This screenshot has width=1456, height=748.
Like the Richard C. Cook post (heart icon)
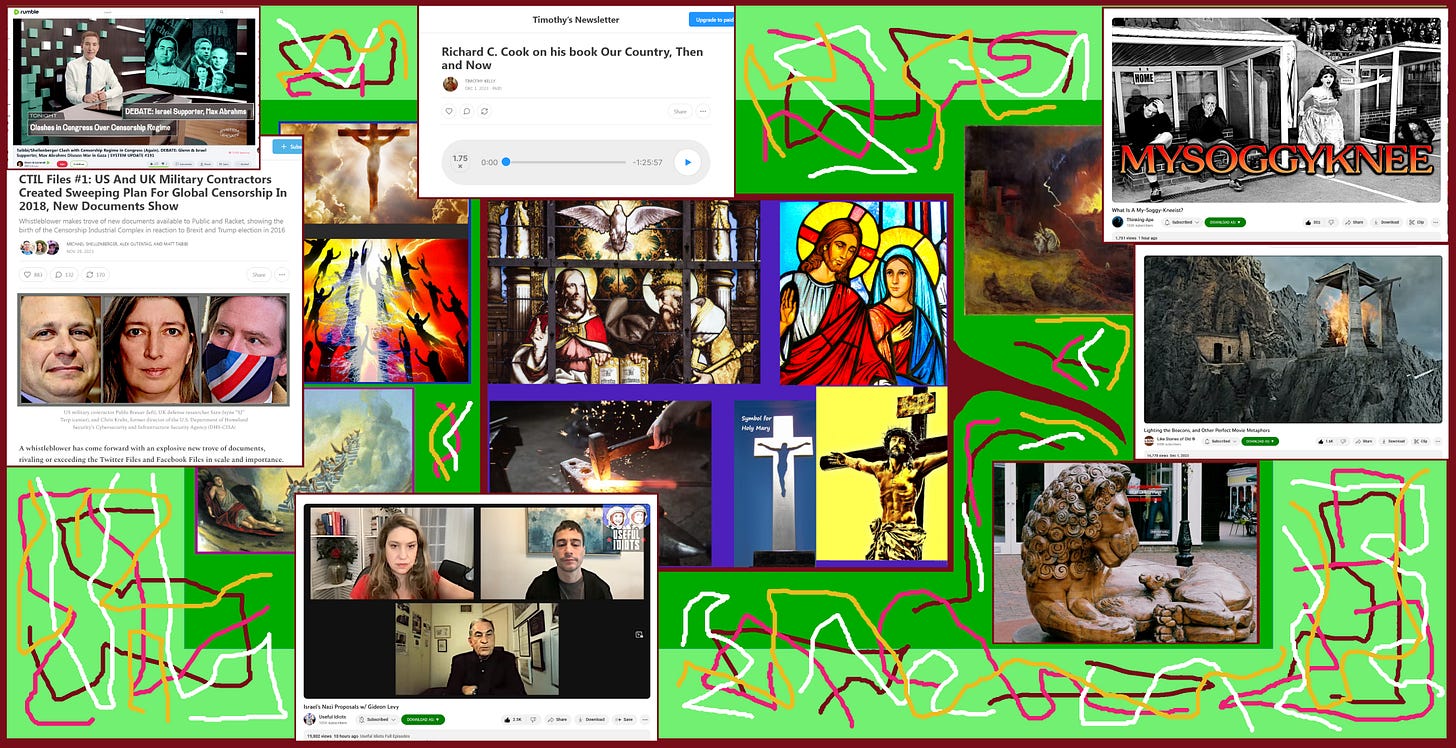click(450, 111)
